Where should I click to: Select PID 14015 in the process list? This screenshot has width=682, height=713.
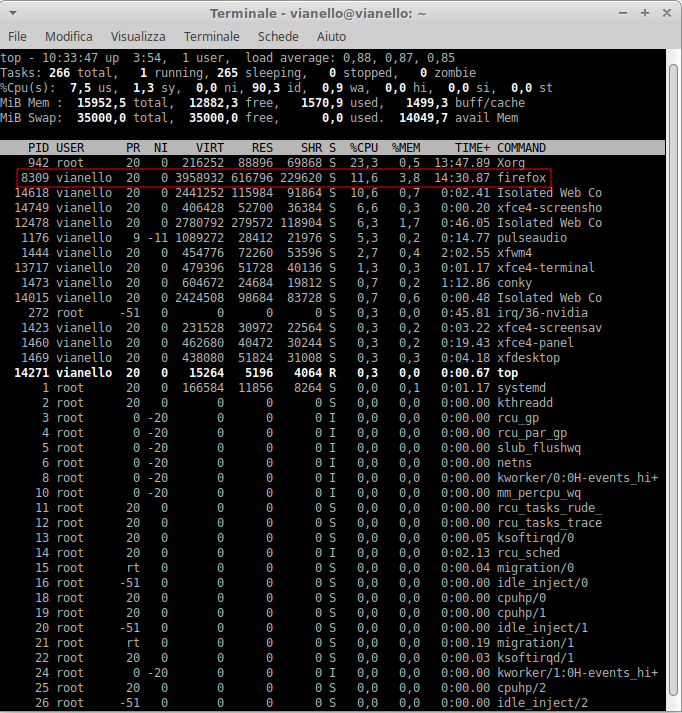tap(31, 298)
